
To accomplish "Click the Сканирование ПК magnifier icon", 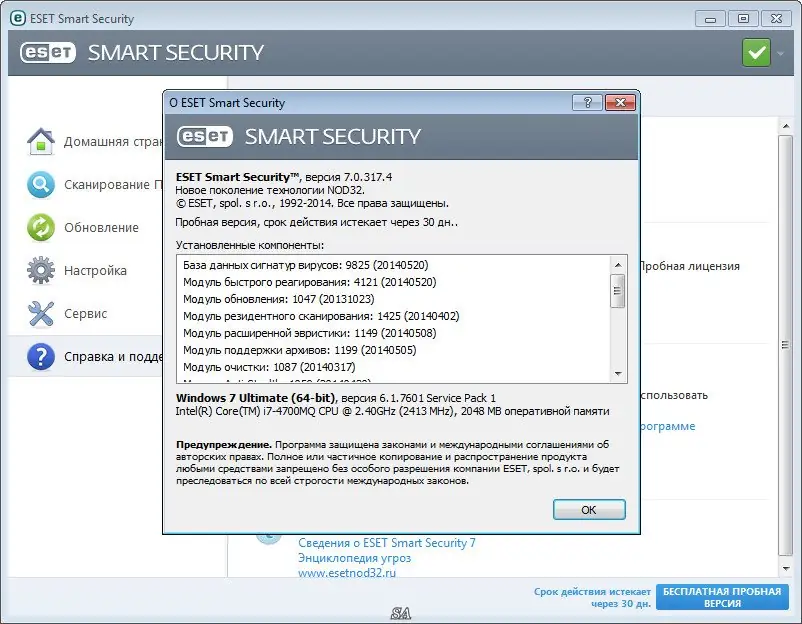I will click(40, 184).
